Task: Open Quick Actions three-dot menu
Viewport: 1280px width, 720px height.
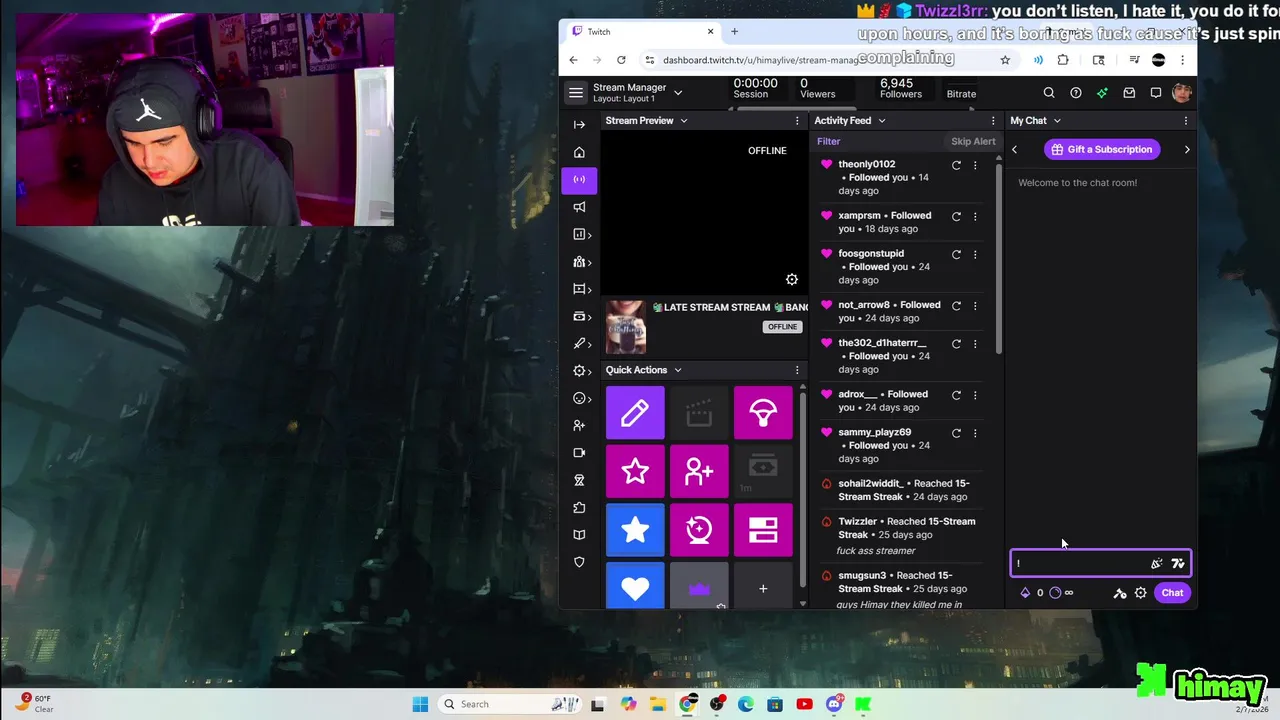Action: click(797, 370)
